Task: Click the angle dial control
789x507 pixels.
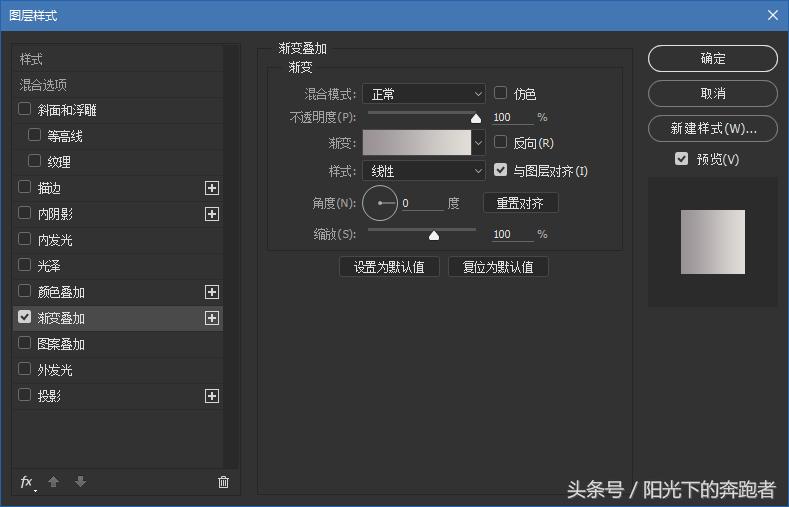Action: pyautogui.click(x=380, y=203)
